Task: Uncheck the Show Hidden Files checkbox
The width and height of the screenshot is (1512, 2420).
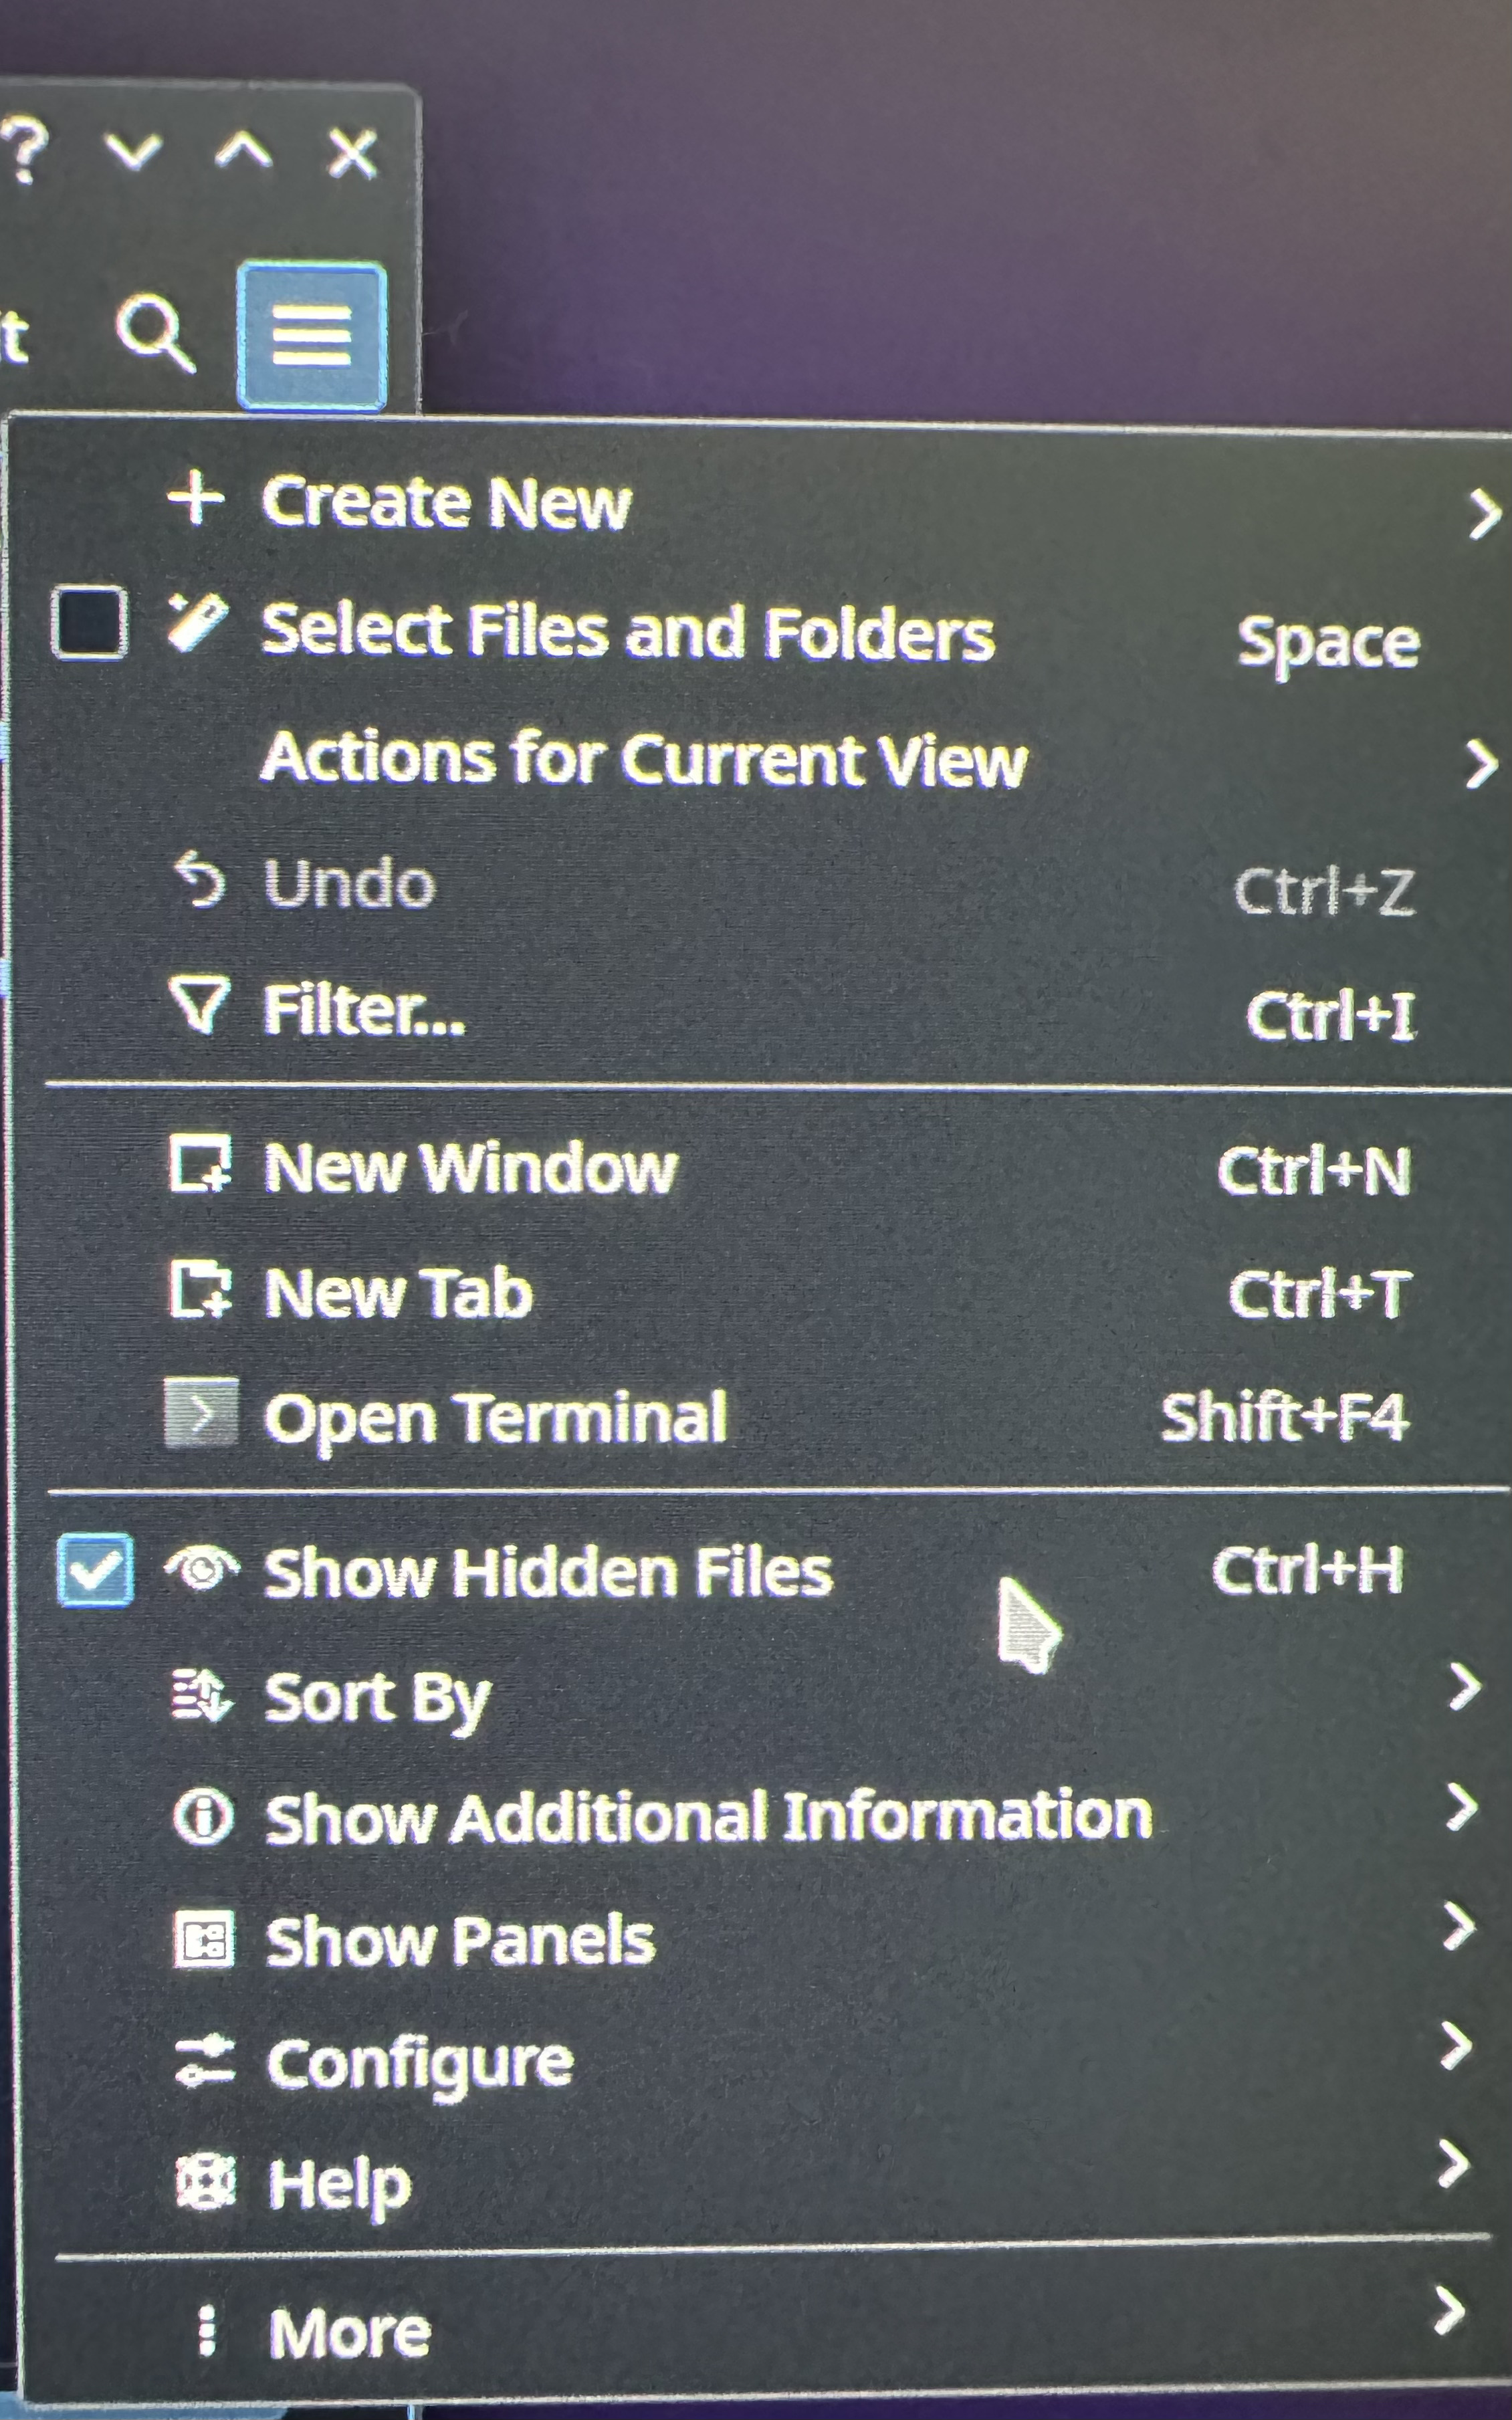Action: click(95, 1570)
